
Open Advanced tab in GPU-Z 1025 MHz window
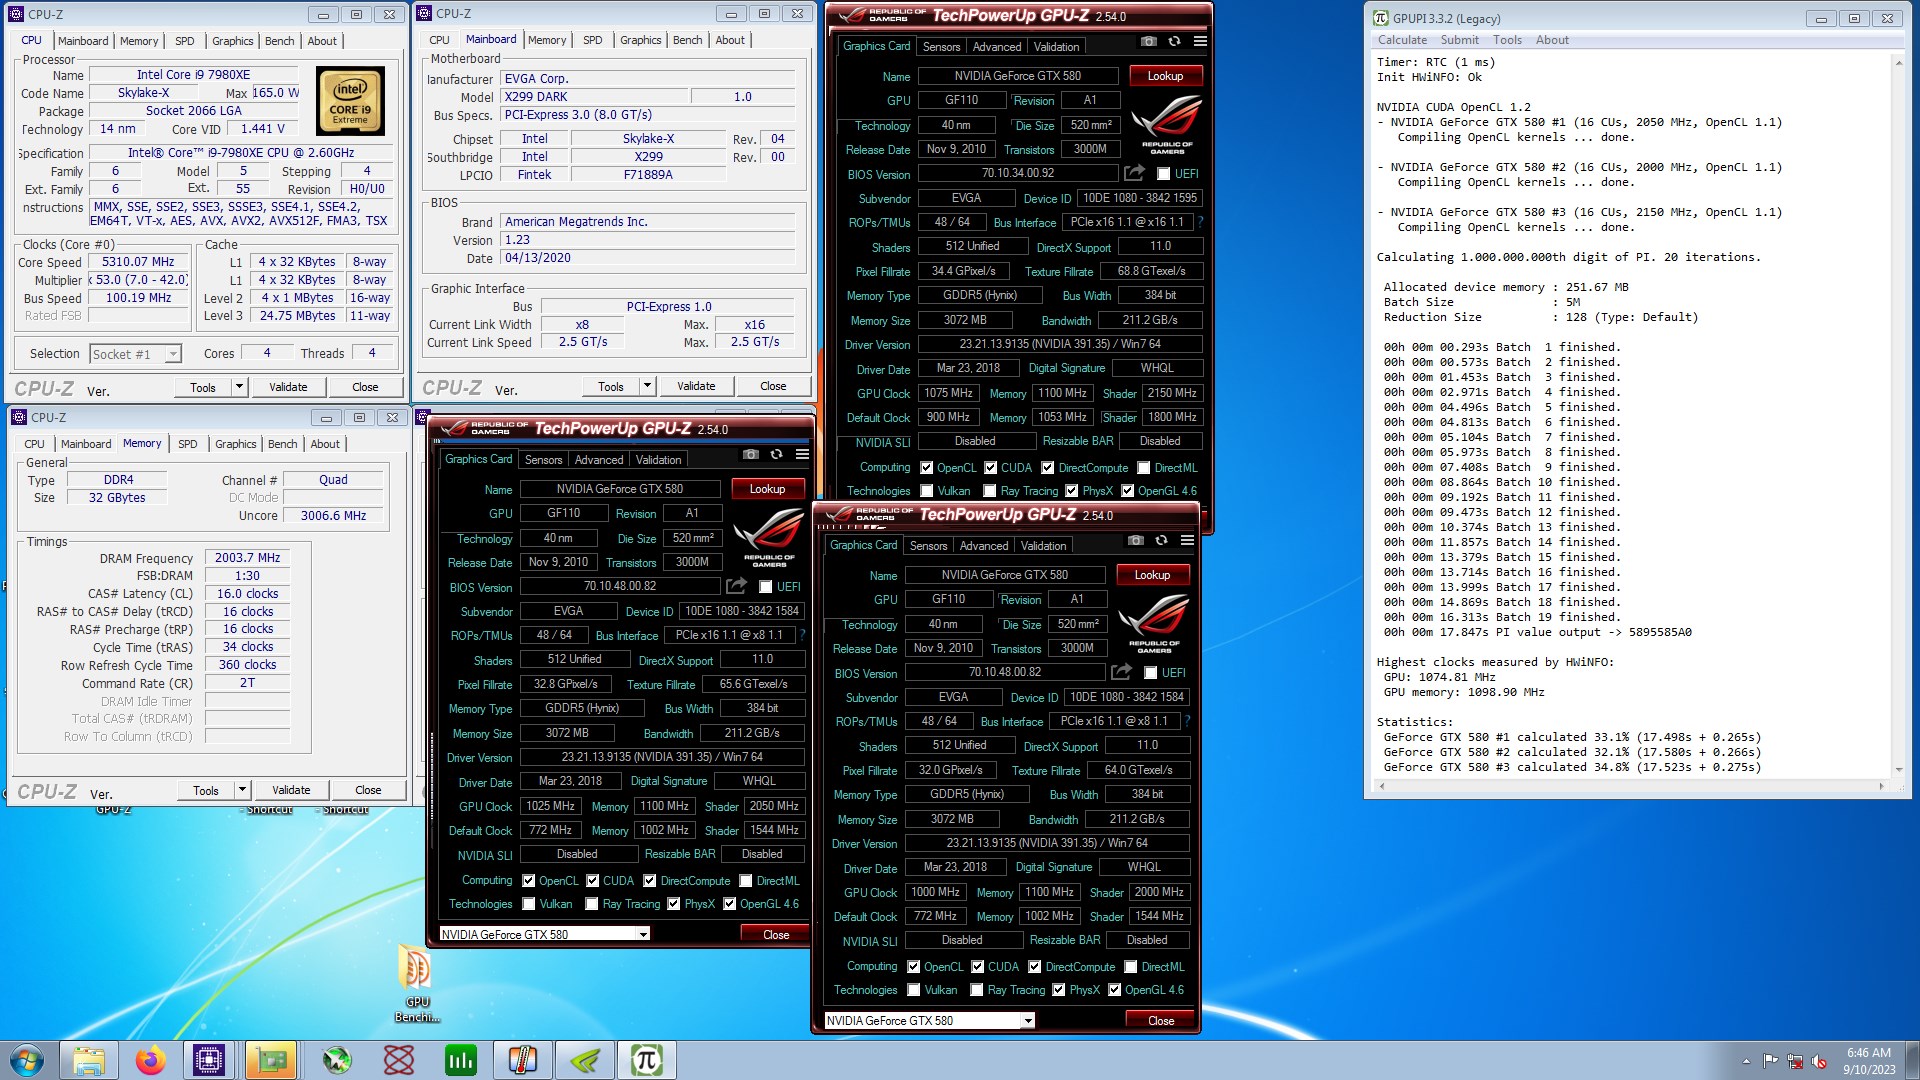pyautogui.click(x=599, y=460)
